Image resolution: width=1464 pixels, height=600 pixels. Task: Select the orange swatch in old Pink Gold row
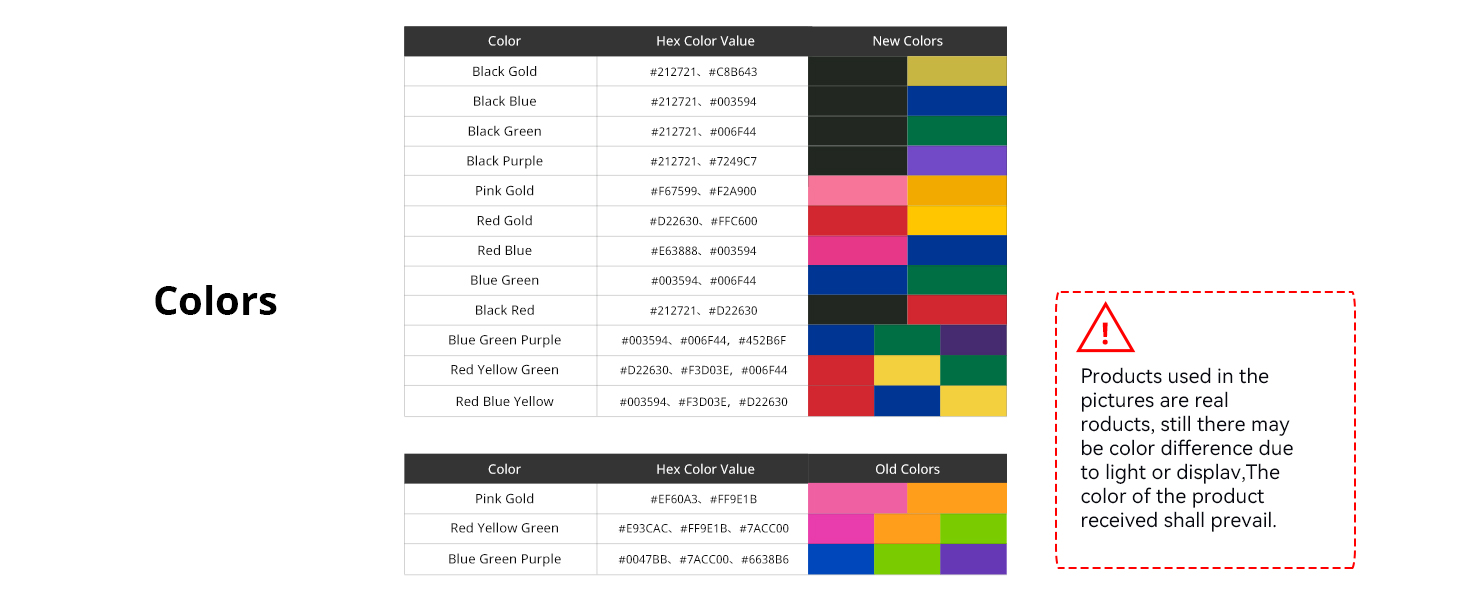(956, 498)
